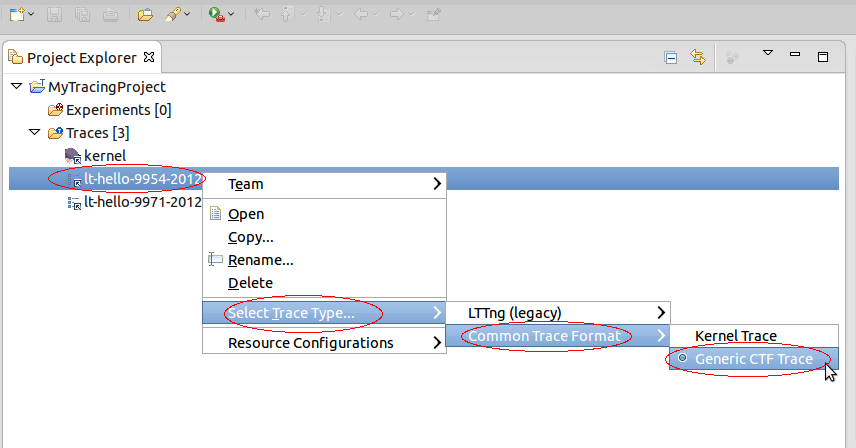This screenshot has height=448, width=856.
Task: Open the Project Explorer view menu
Action: [x=768, y=55]
